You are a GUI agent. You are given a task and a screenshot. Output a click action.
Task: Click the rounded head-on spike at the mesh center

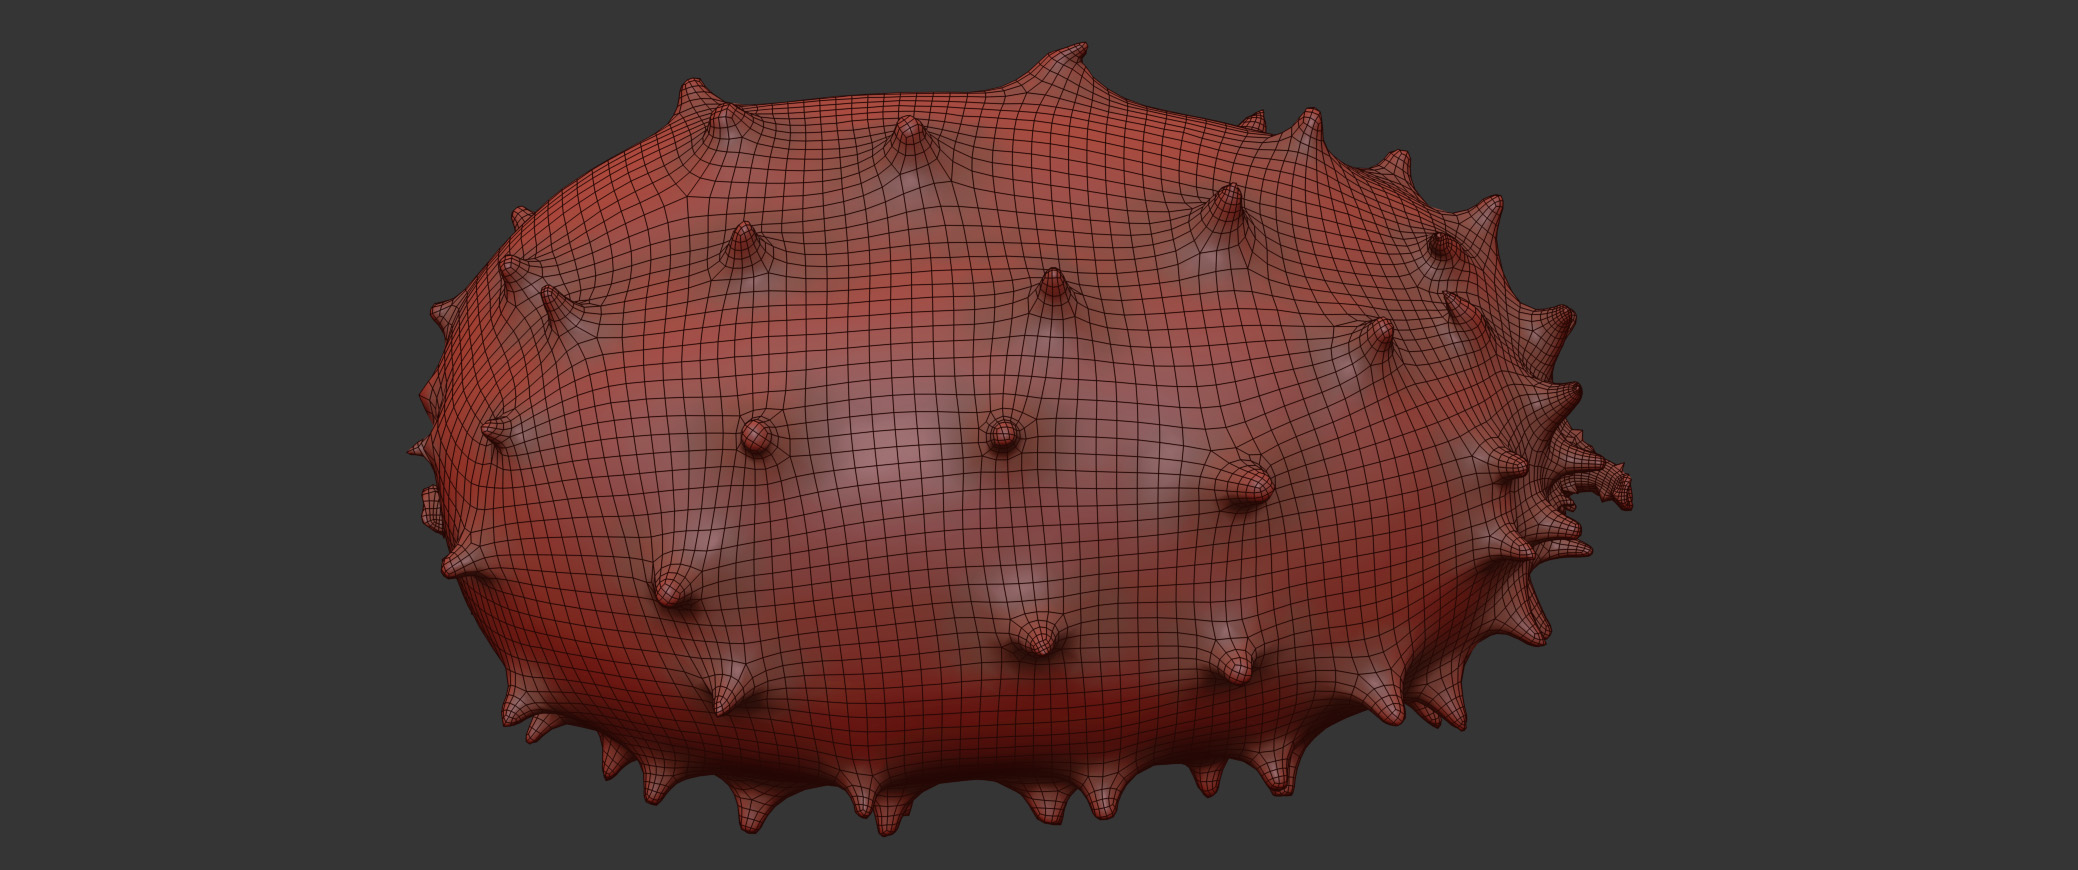[1001, 434]
